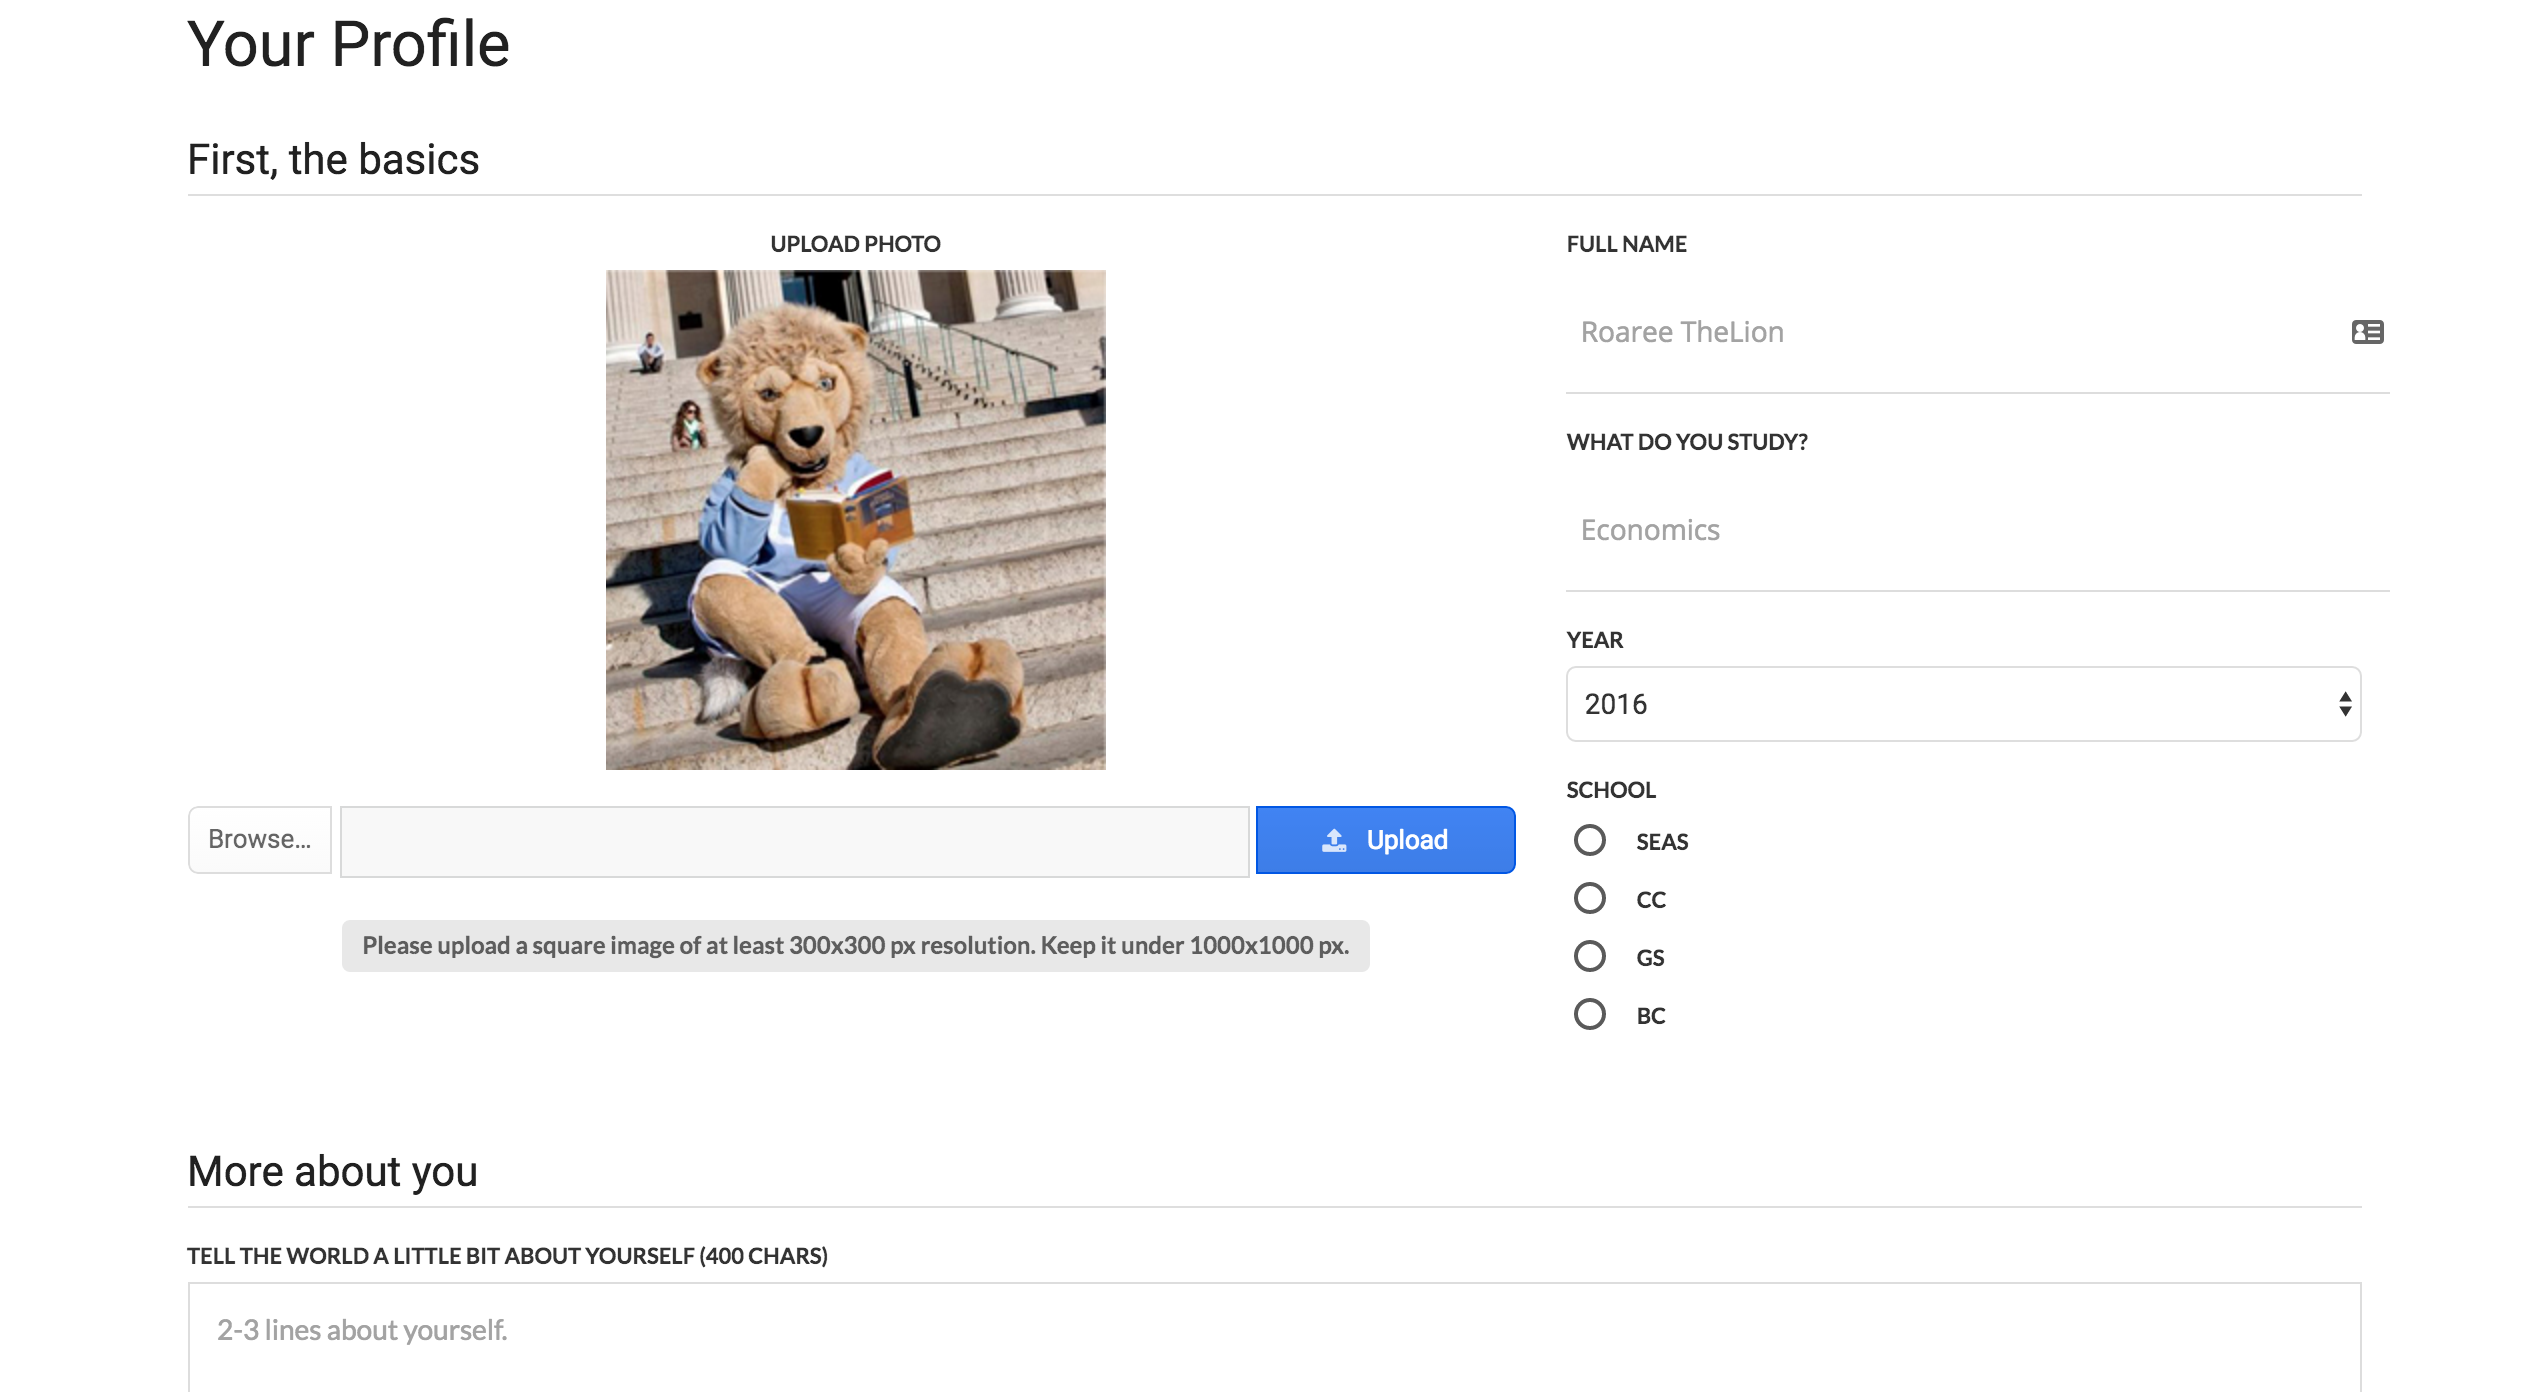The width and height of the screenshot is (2536, 1392).
Task: Click the More about you heading
Action: click(x=332, y=1171)
